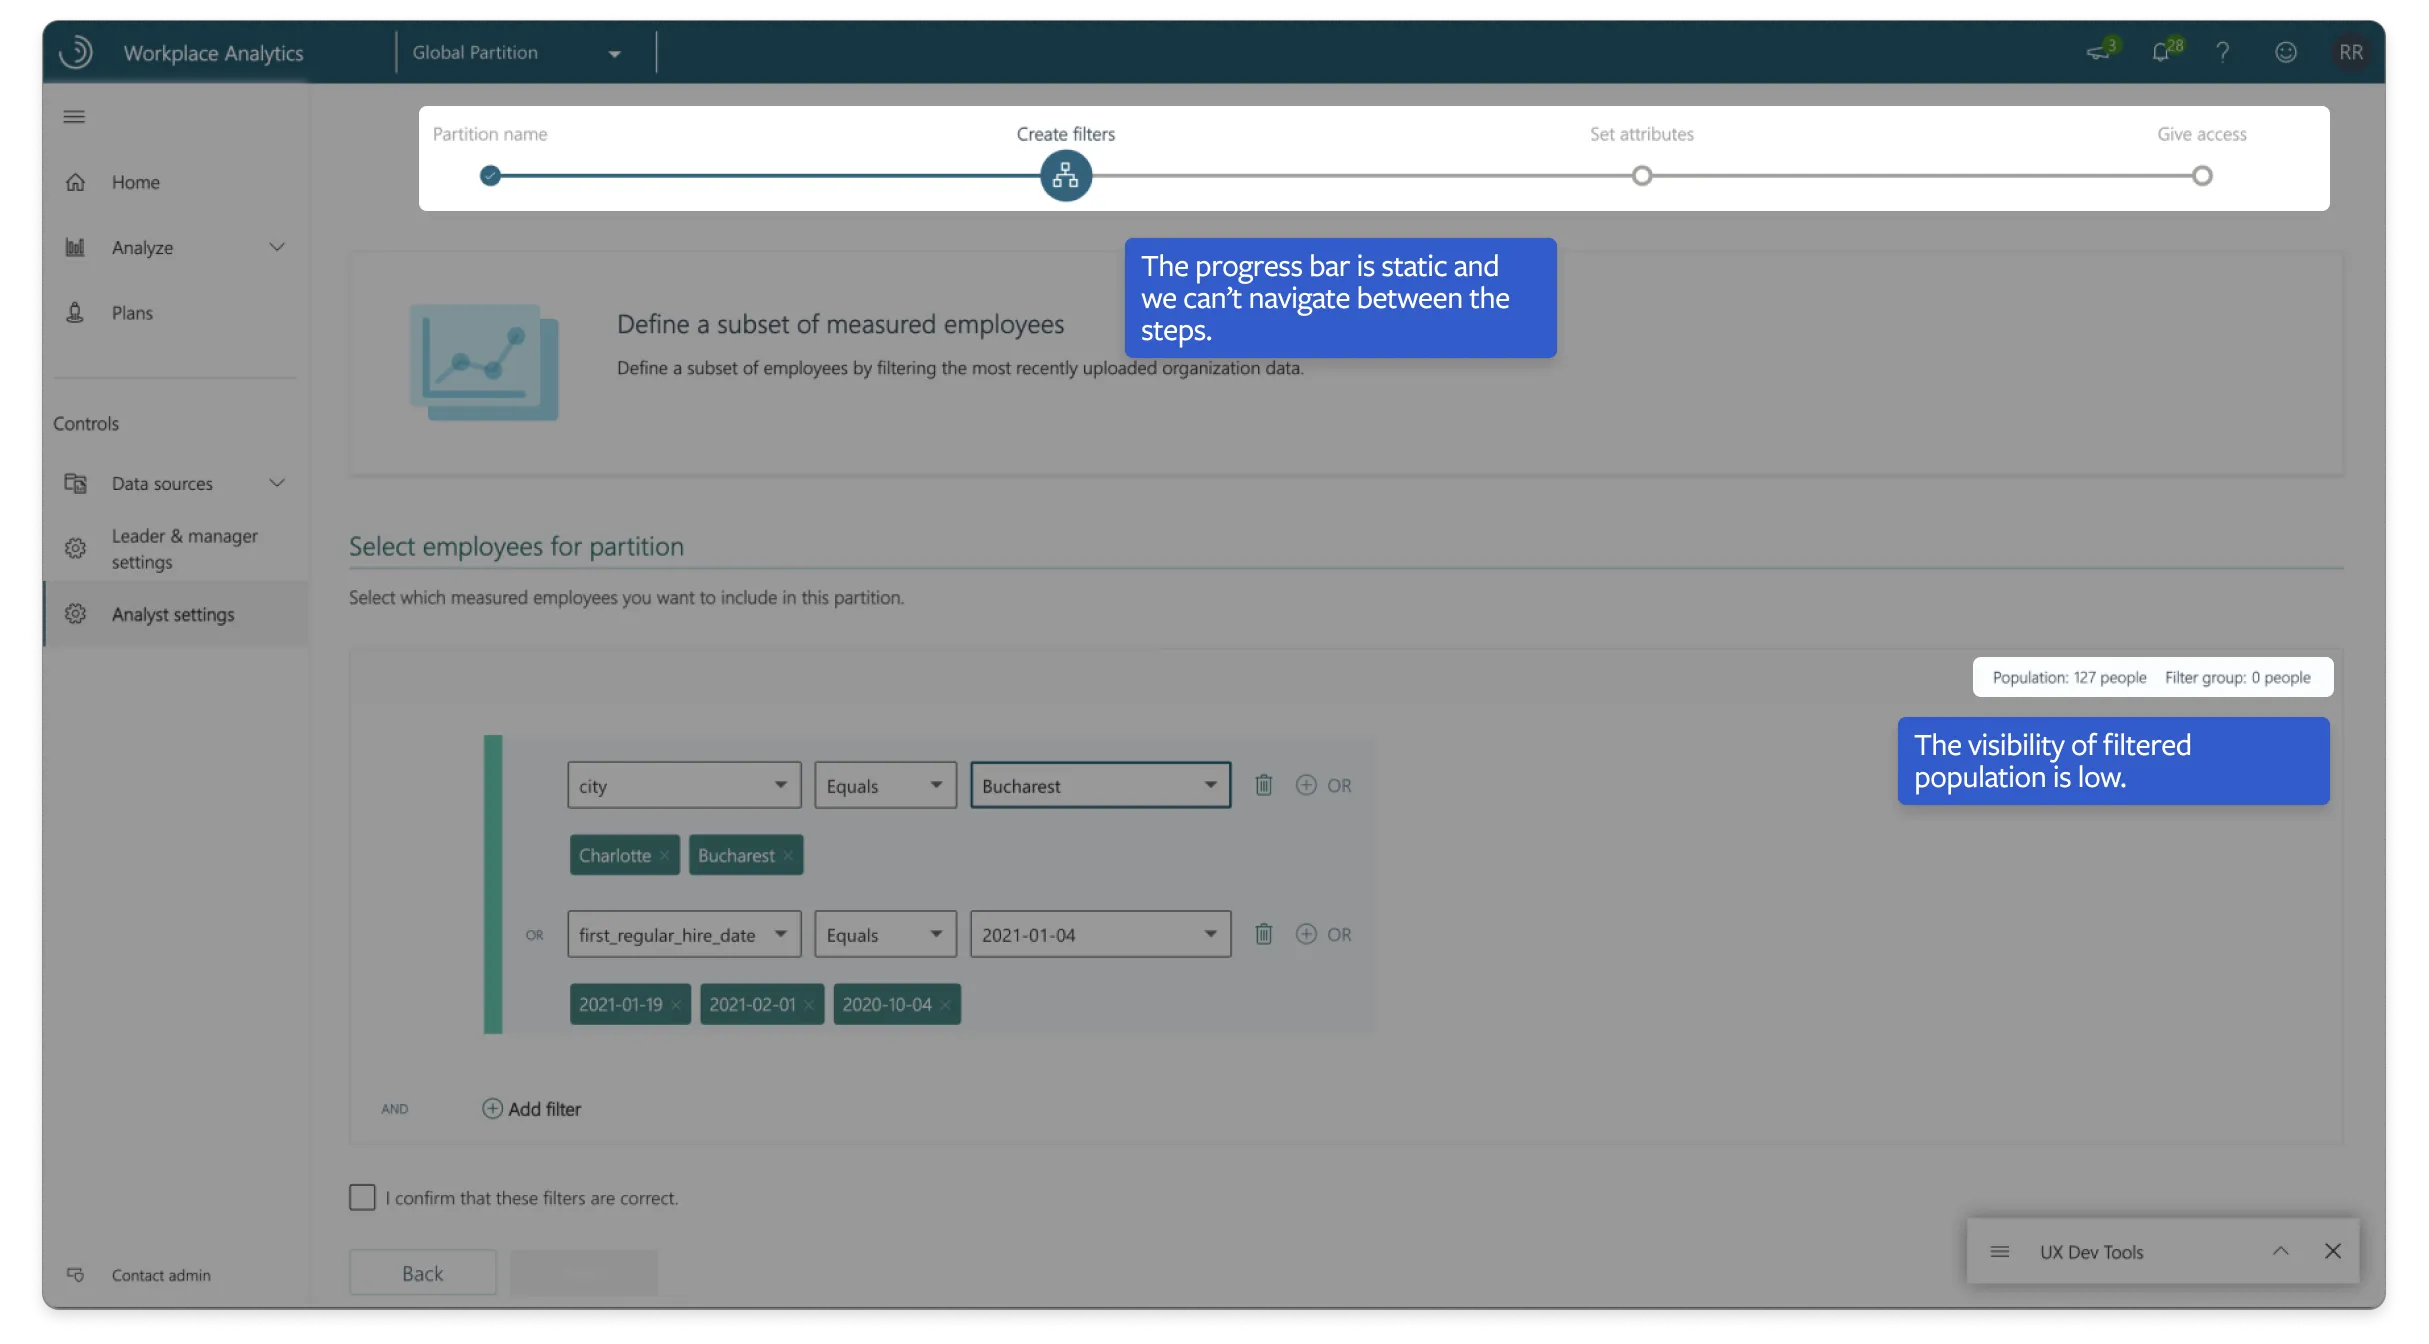2429x1344 pixels.
Task: Open Analyst settings in sidebar
Action: point(173,614)
